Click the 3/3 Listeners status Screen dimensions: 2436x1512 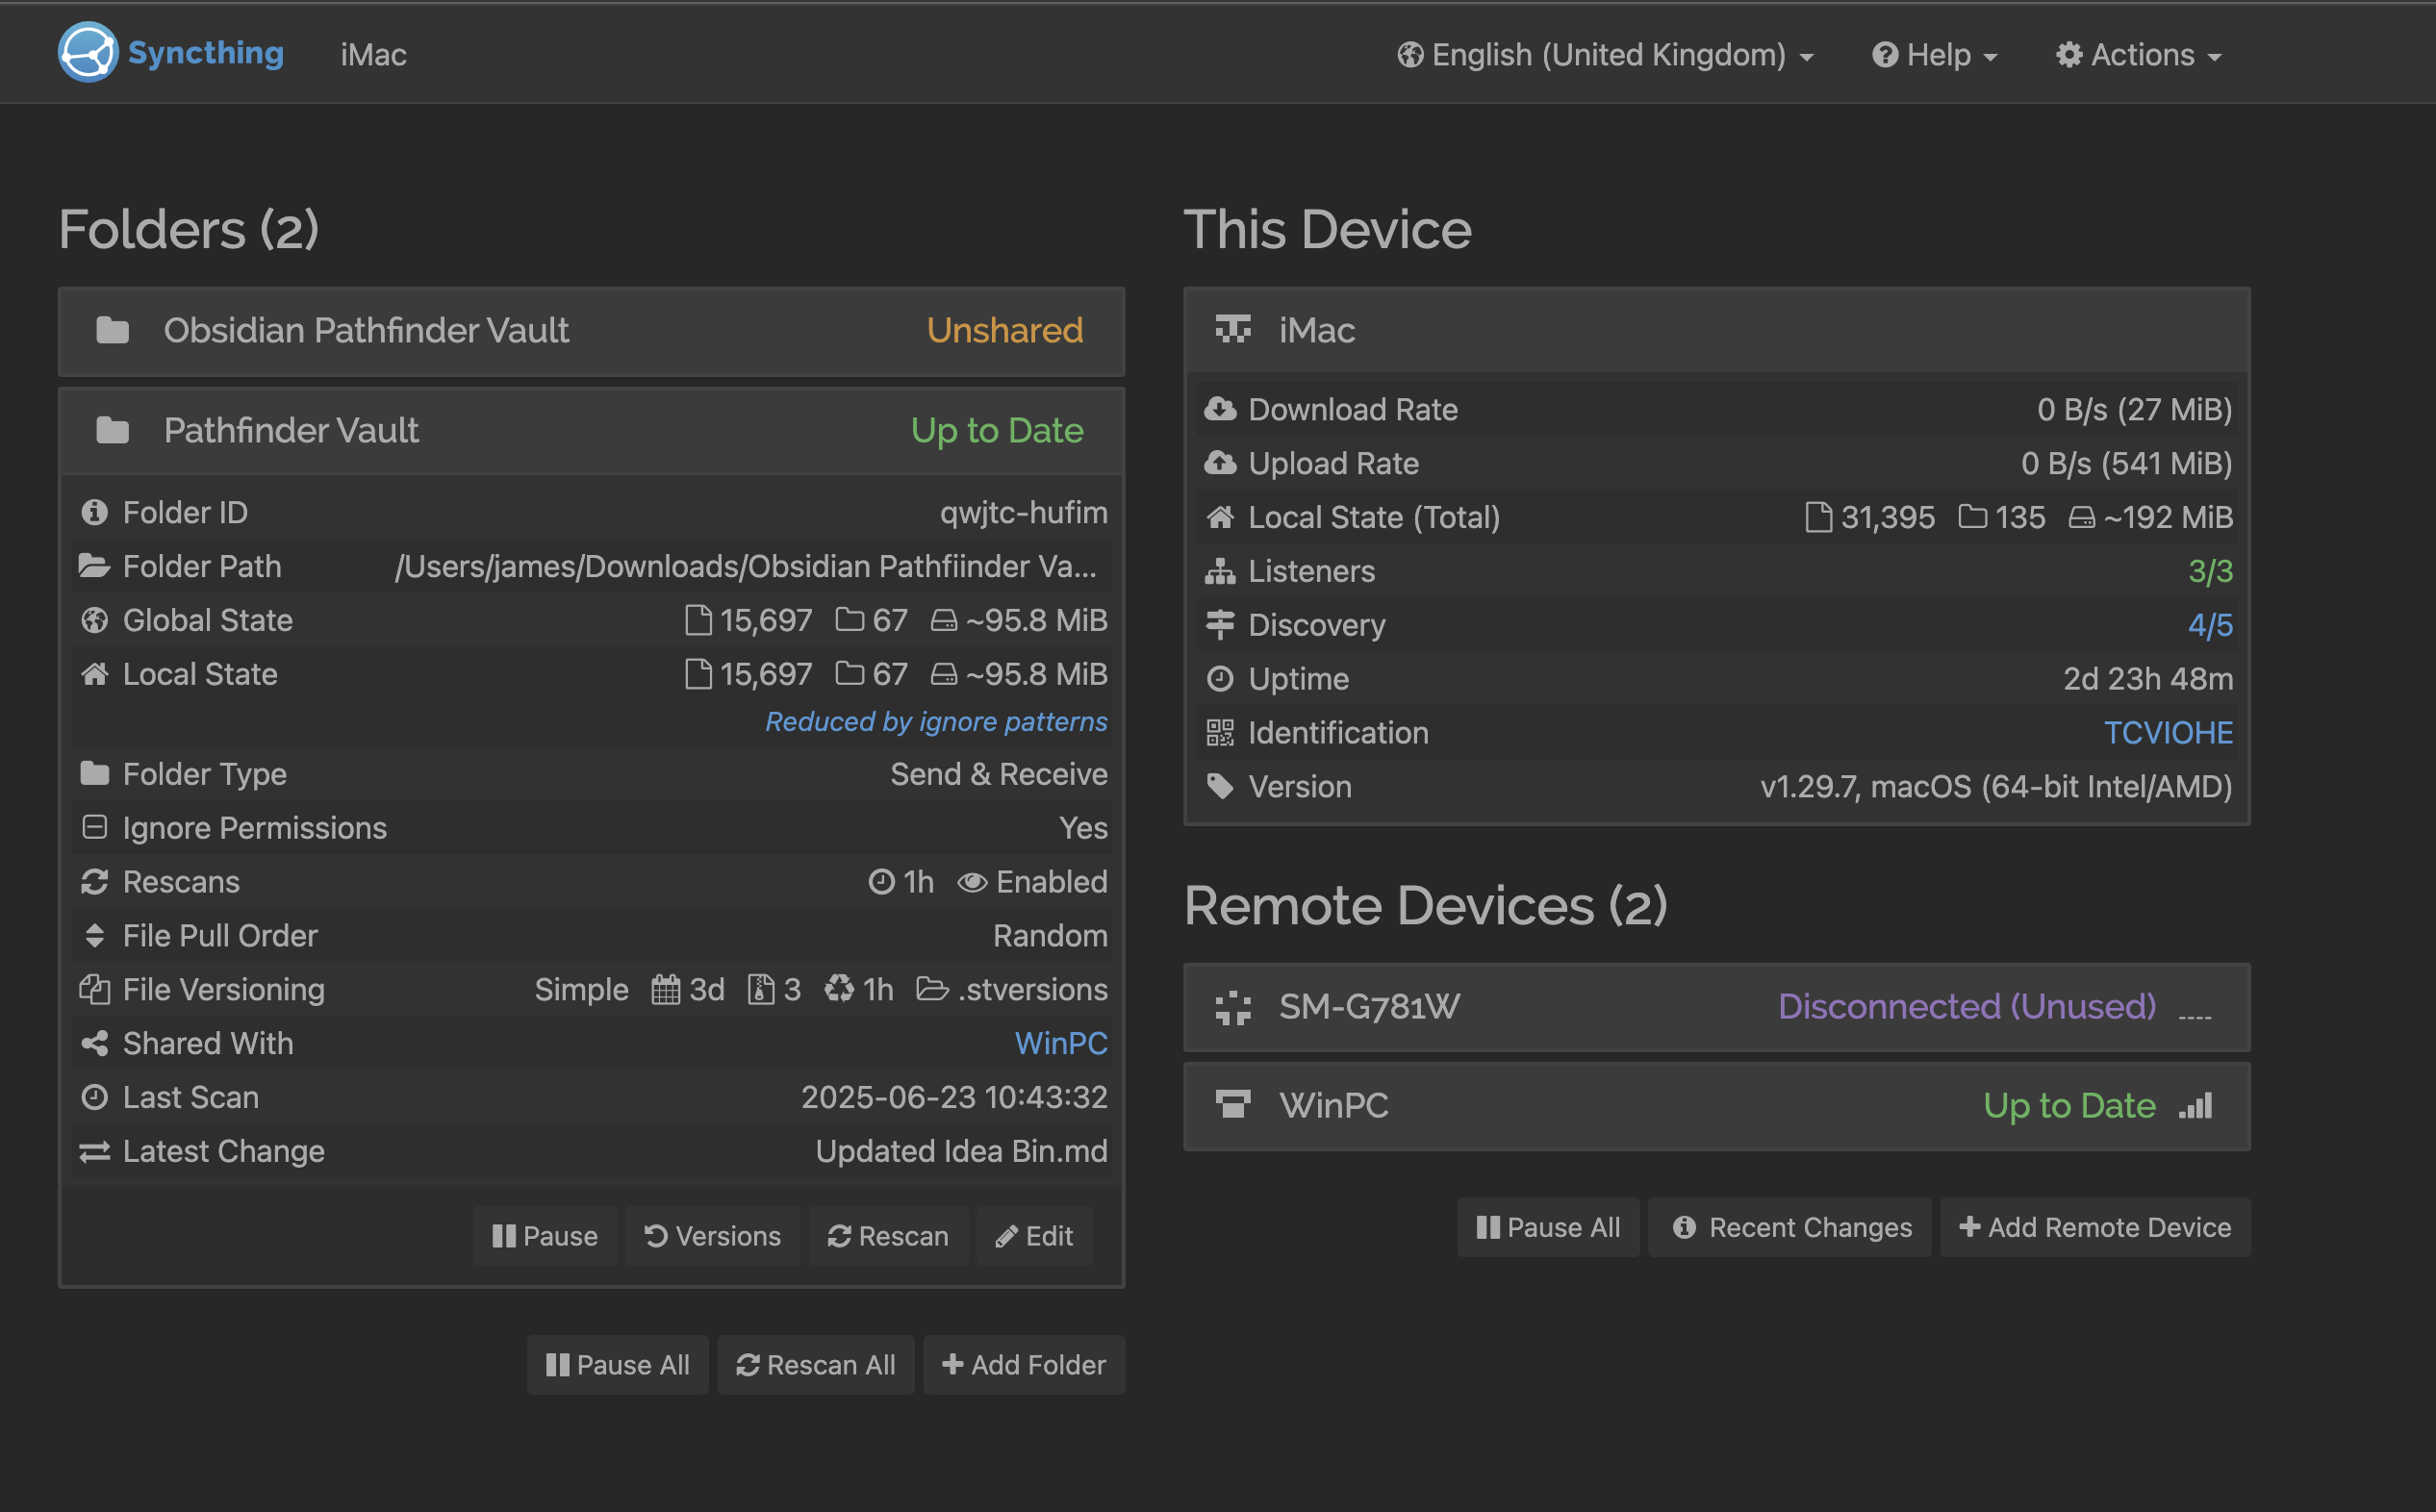(2210, 571)
